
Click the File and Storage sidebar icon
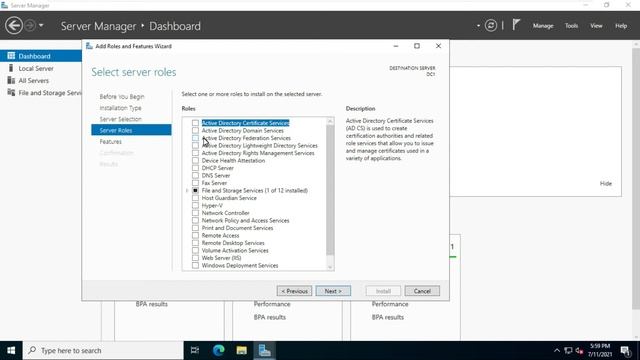pyautogui.click(x=11, y=92)
